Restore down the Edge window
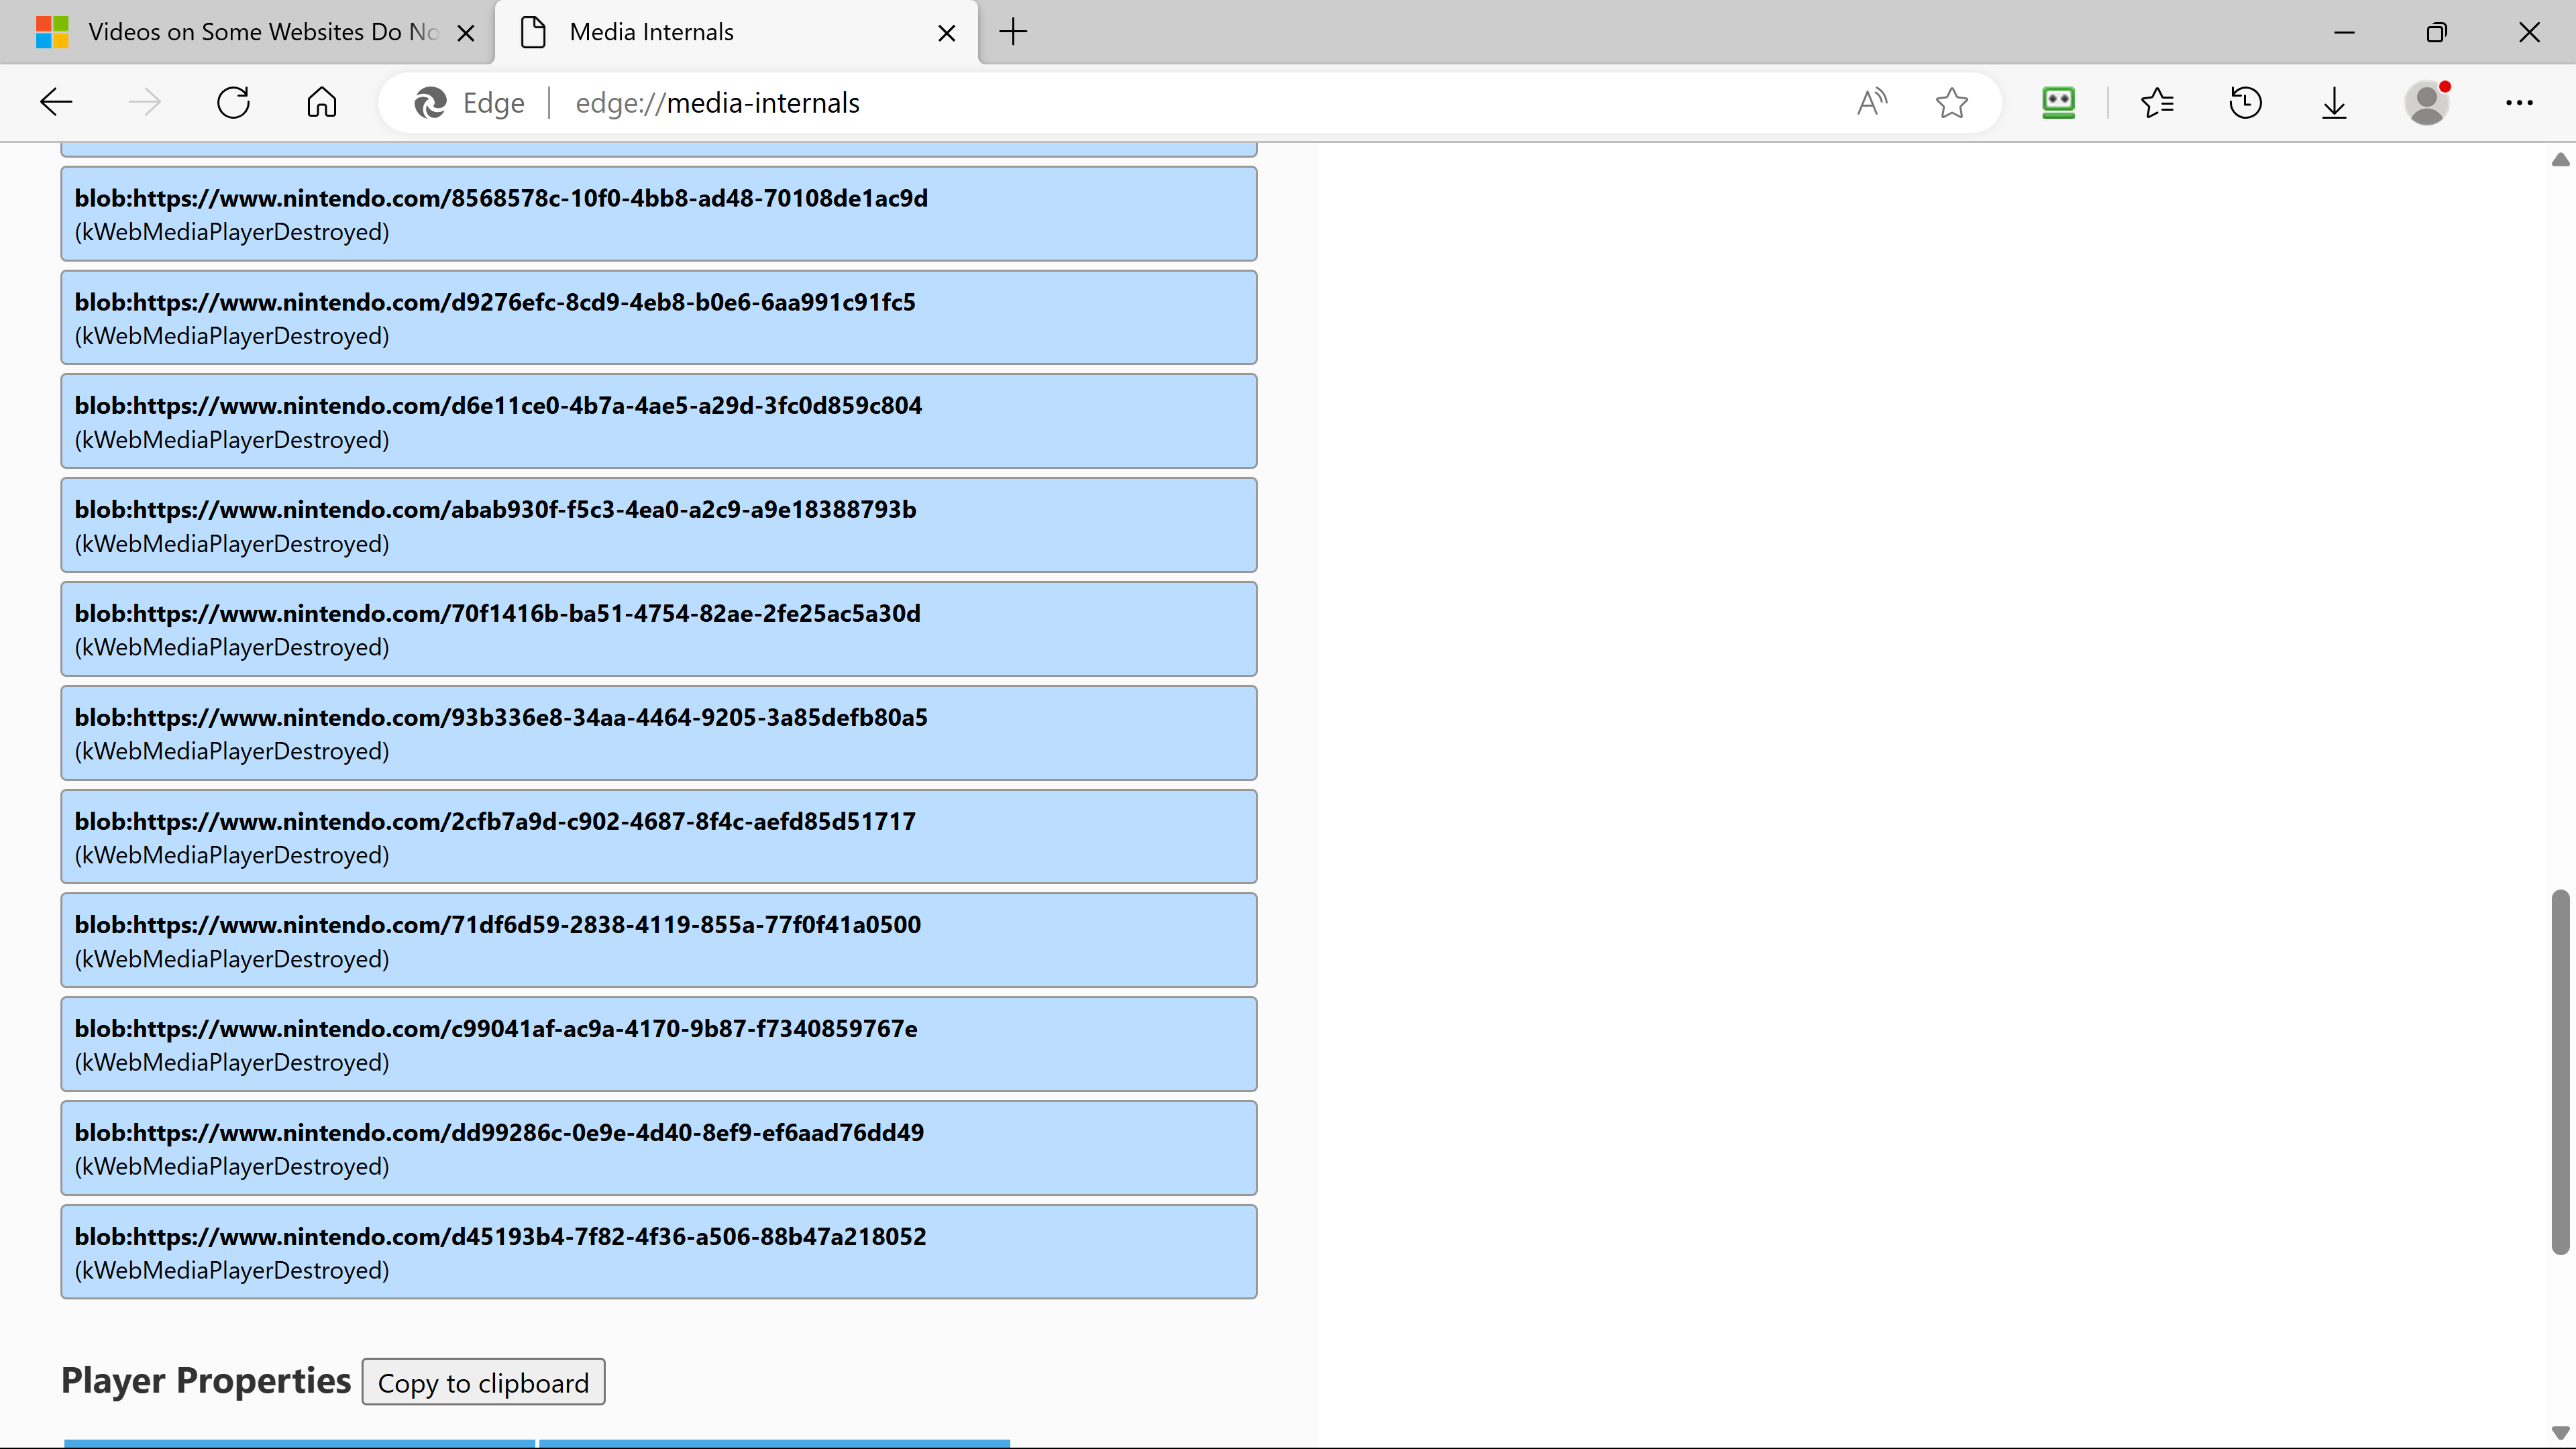Screen dimensions: 2576x1449 2436,33
